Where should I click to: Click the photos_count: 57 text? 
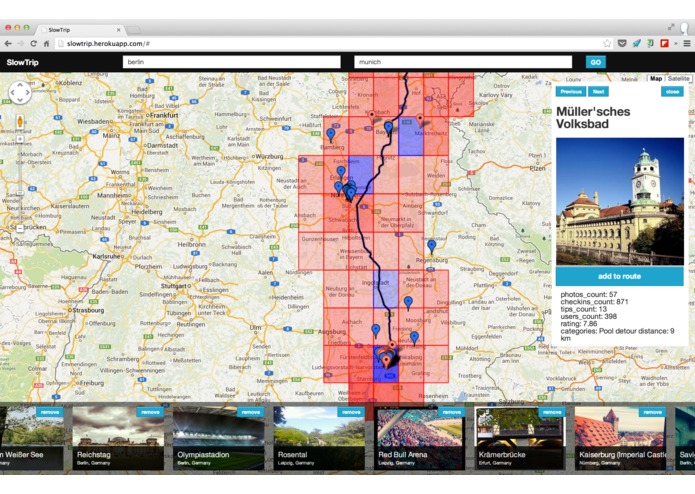coord(589,294)
